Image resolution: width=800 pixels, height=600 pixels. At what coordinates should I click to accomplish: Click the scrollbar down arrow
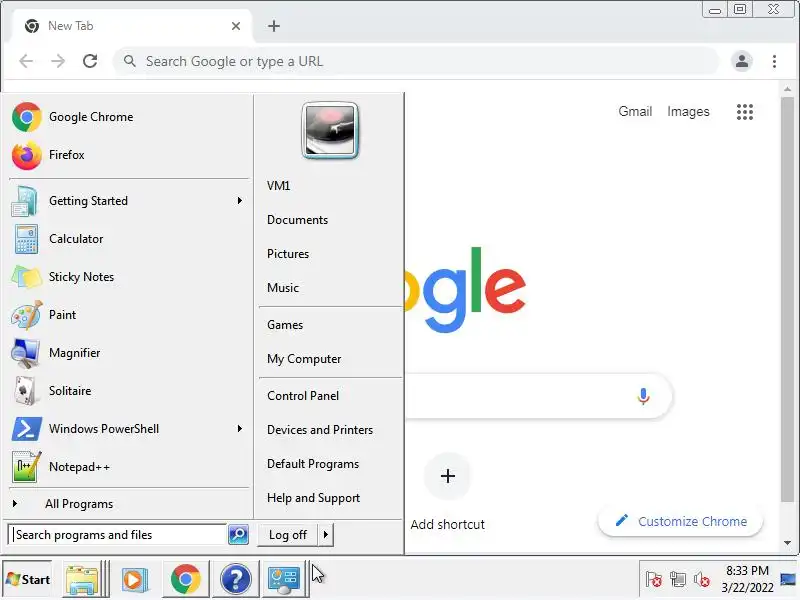(788, 543)
